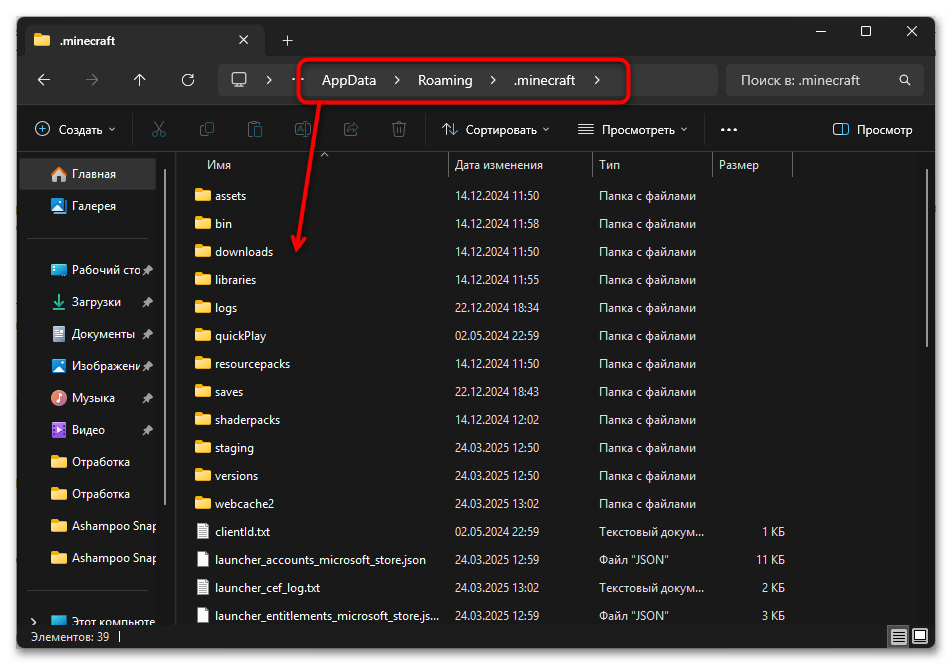The image size is (952, 665).
Task: Unpin Загрузки via its pin icon
Action: click(148, 302)
